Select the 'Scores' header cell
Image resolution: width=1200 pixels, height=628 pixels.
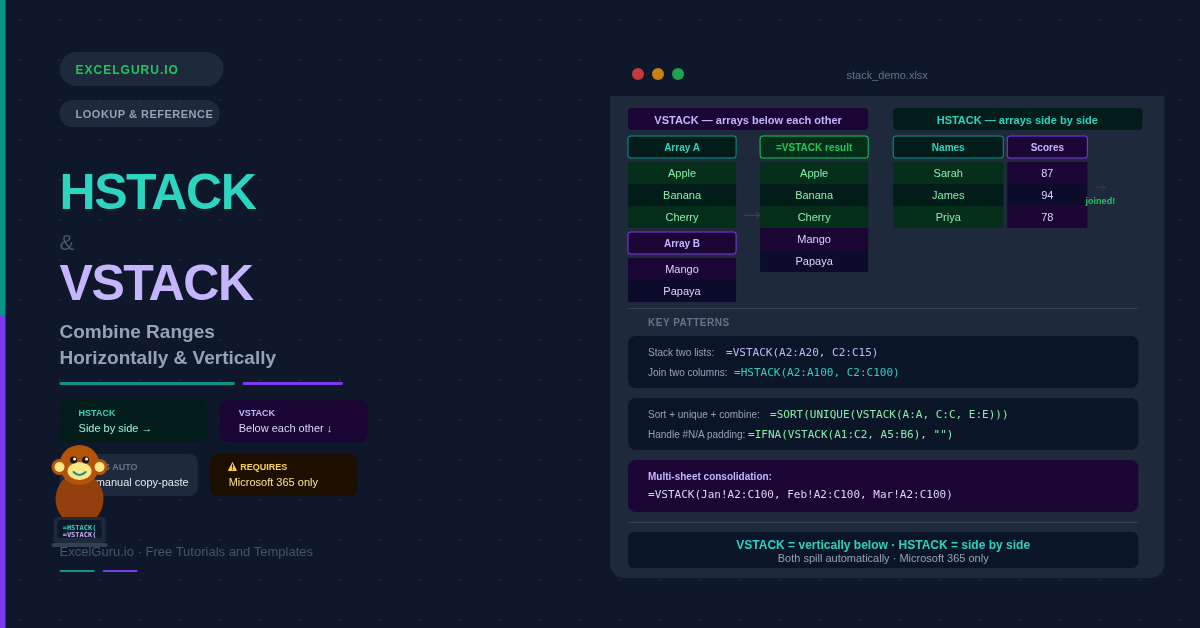(x=1047, y=147)
